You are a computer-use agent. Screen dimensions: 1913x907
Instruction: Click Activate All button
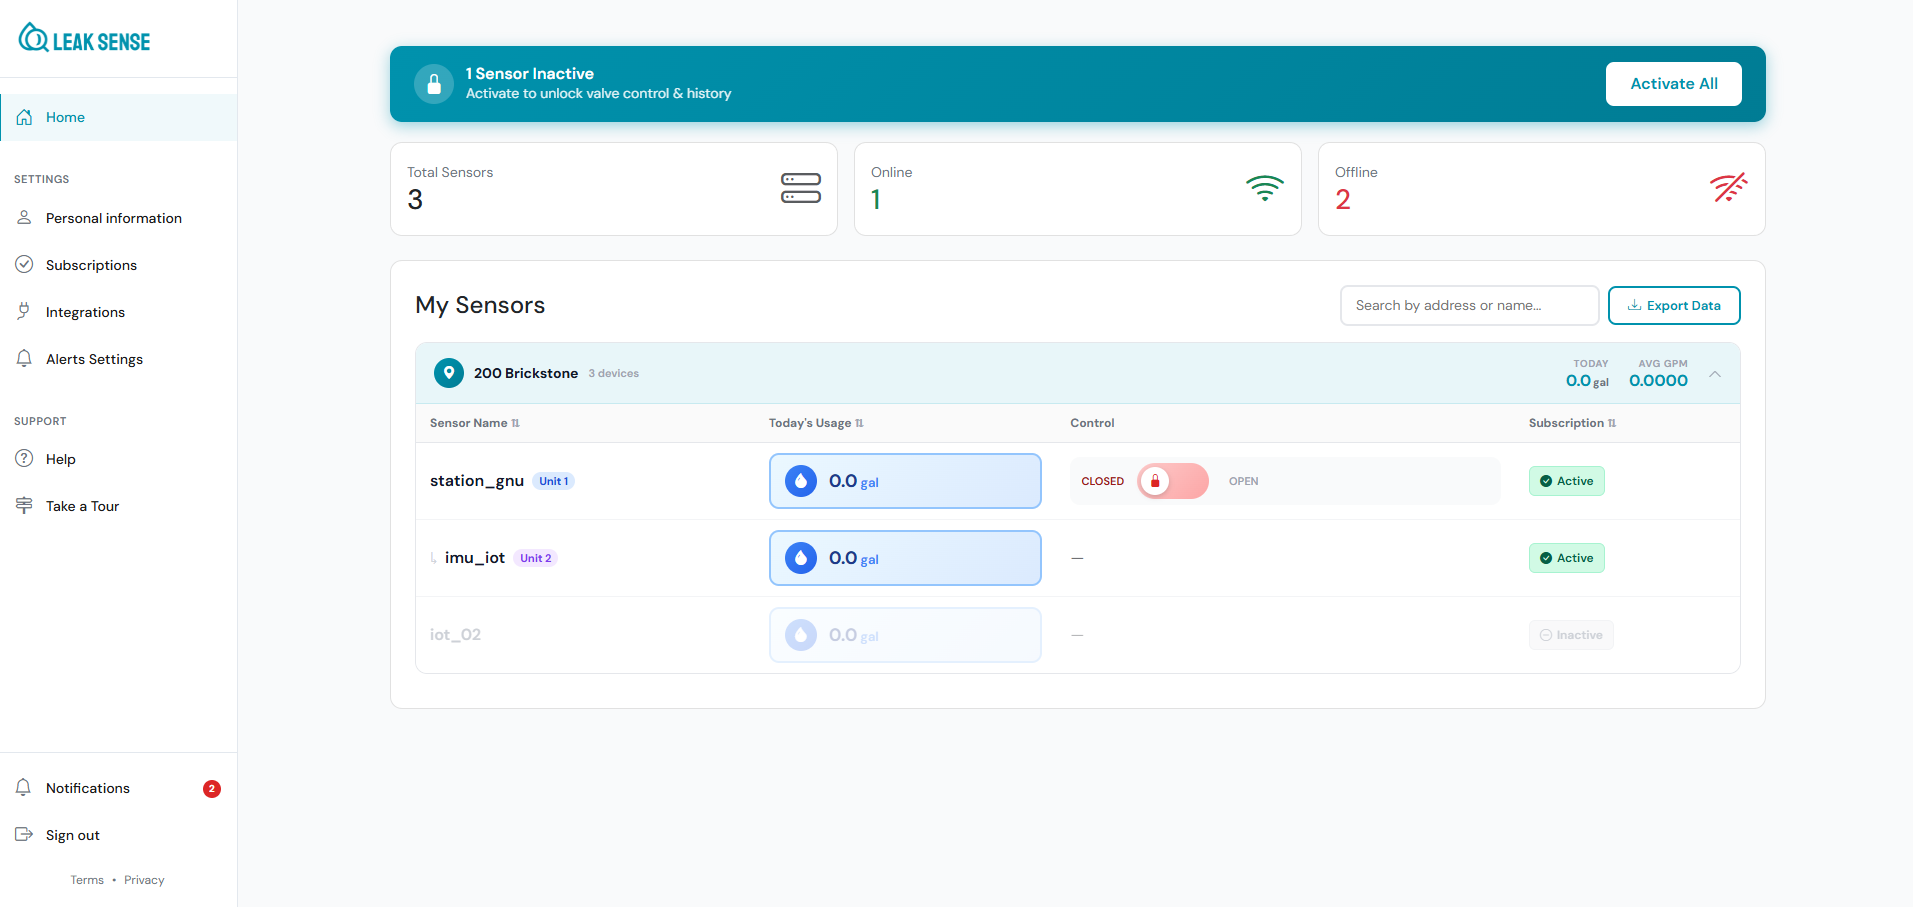coord(1673,84)
